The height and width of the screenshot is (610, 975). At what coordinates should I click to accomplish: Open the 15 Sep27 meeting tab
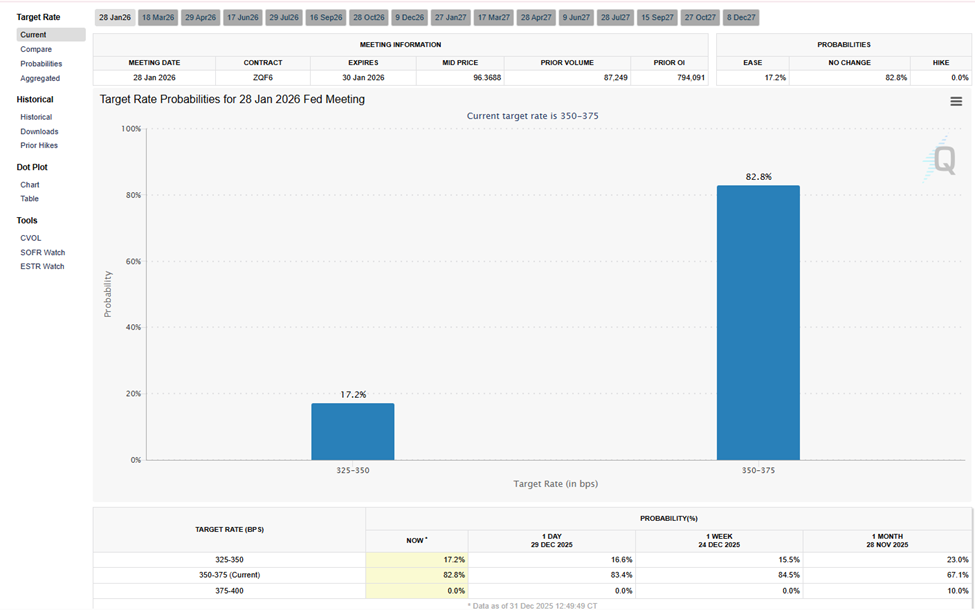tap(656, 16)
